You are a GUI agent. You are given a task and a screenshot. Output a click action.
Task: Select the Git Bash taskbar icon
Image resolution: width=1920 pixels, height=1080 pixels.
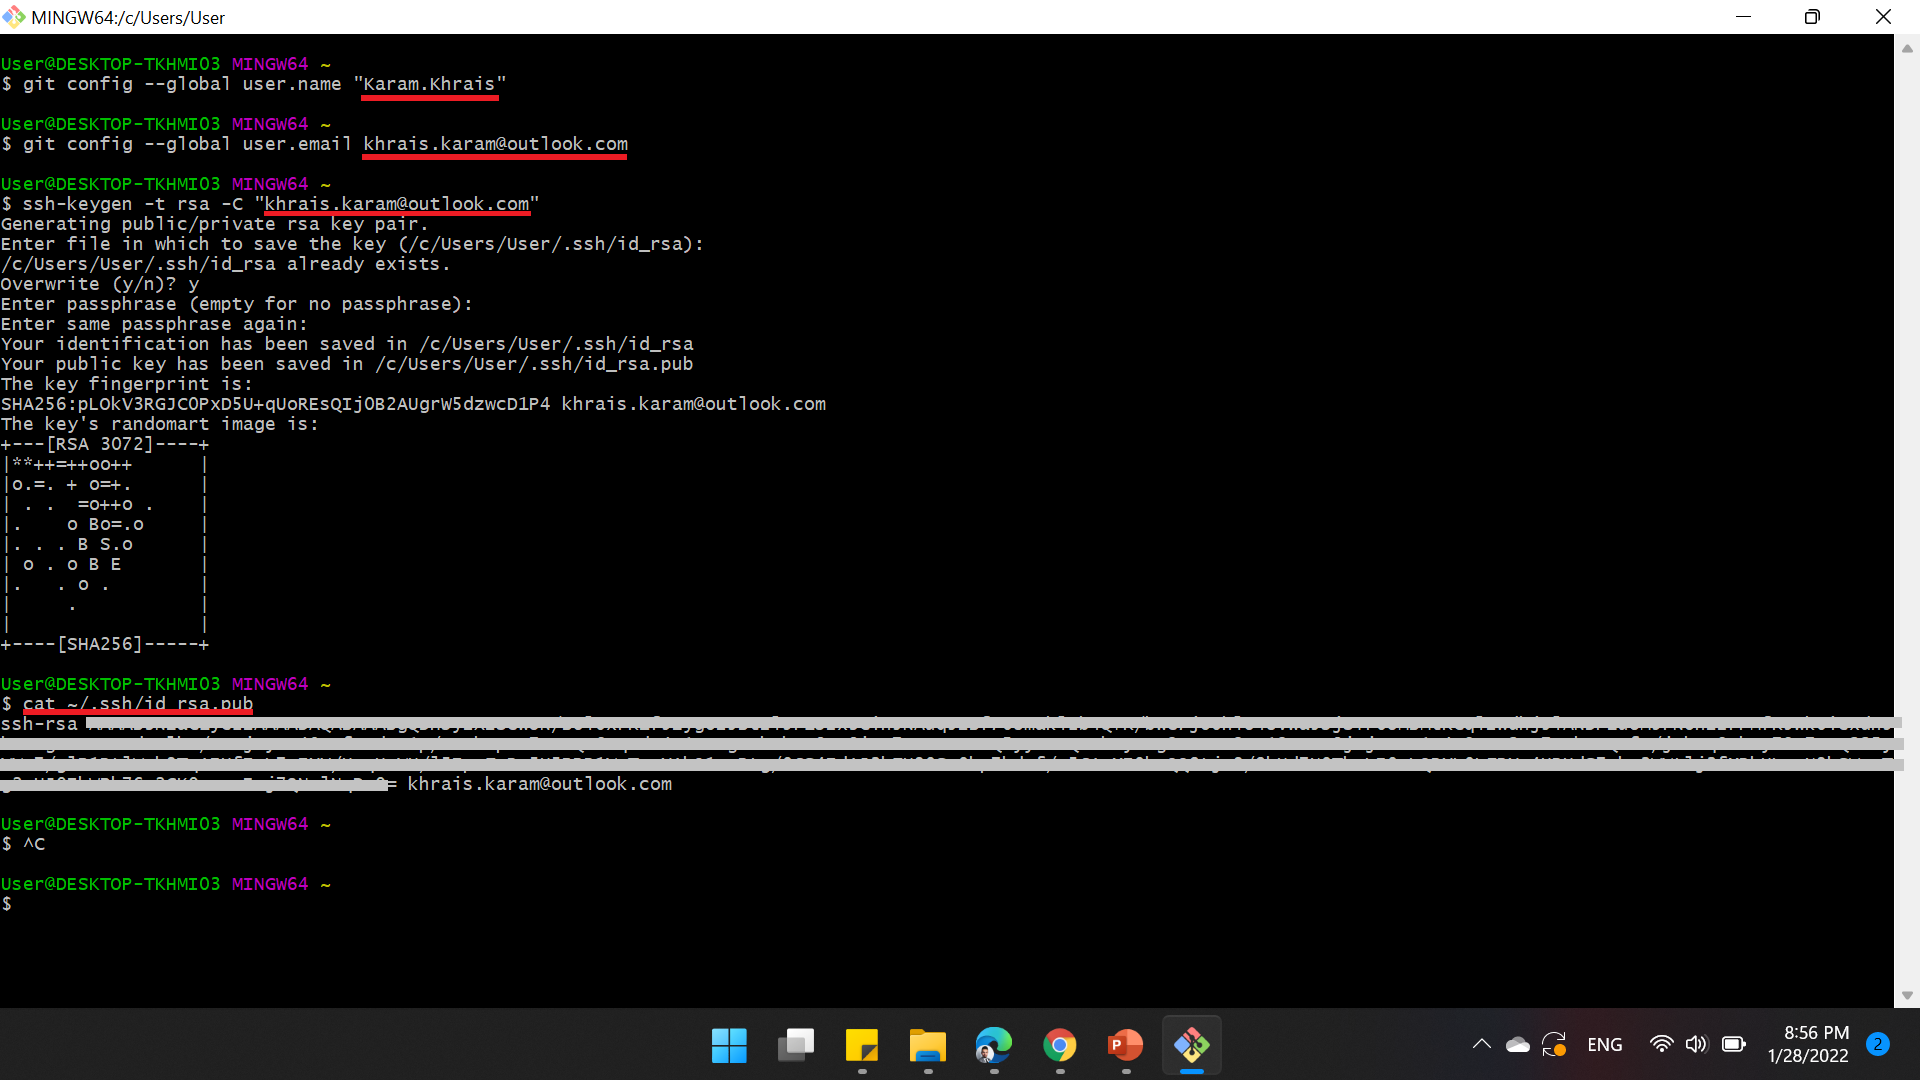[1191, 1045]
